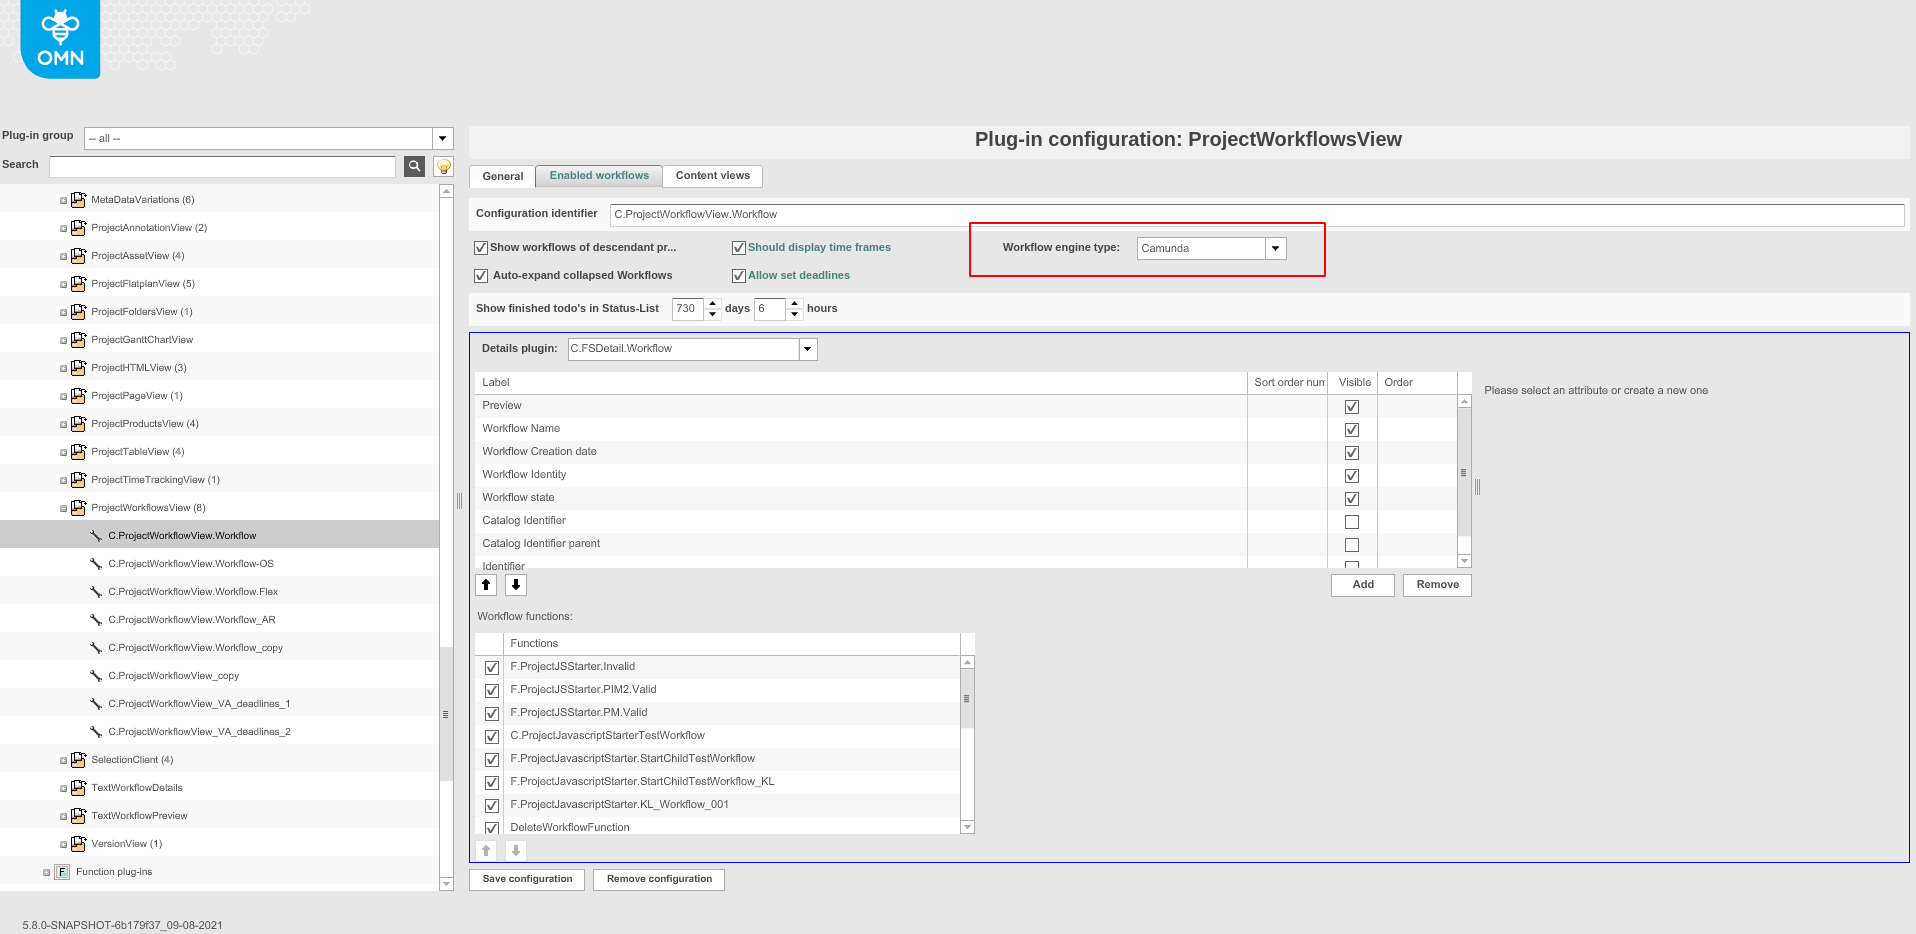Uncheck Should display time frames
1916x934 pixels.
[739, 248]
